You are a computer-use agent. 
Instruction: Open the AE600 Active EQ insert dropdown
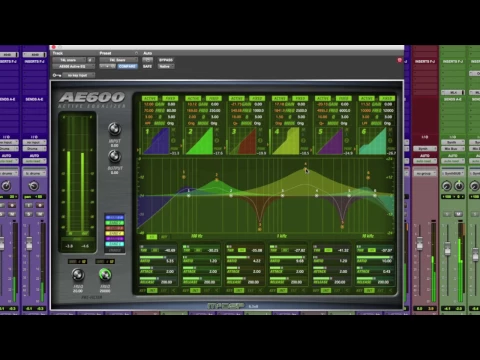click(73, 67)
